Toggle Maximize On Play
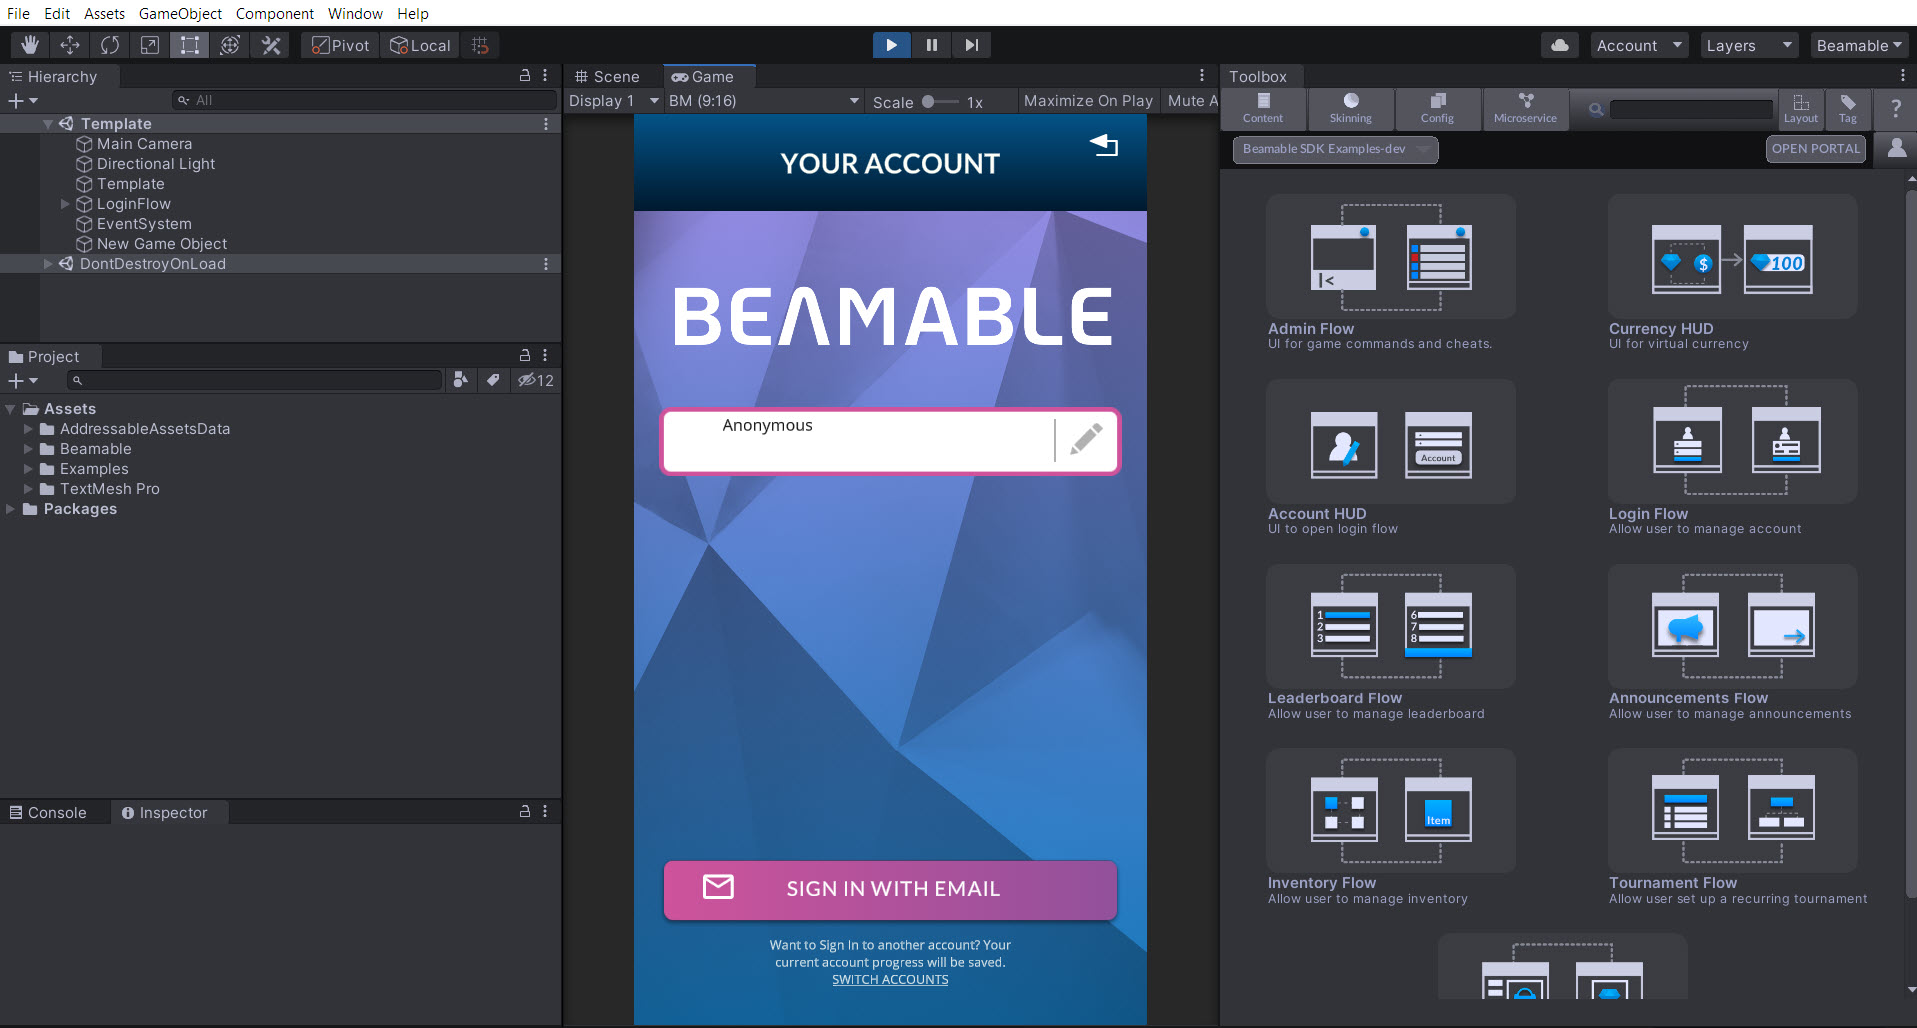1917x1028 pixels. click(x=1088, y=101)
